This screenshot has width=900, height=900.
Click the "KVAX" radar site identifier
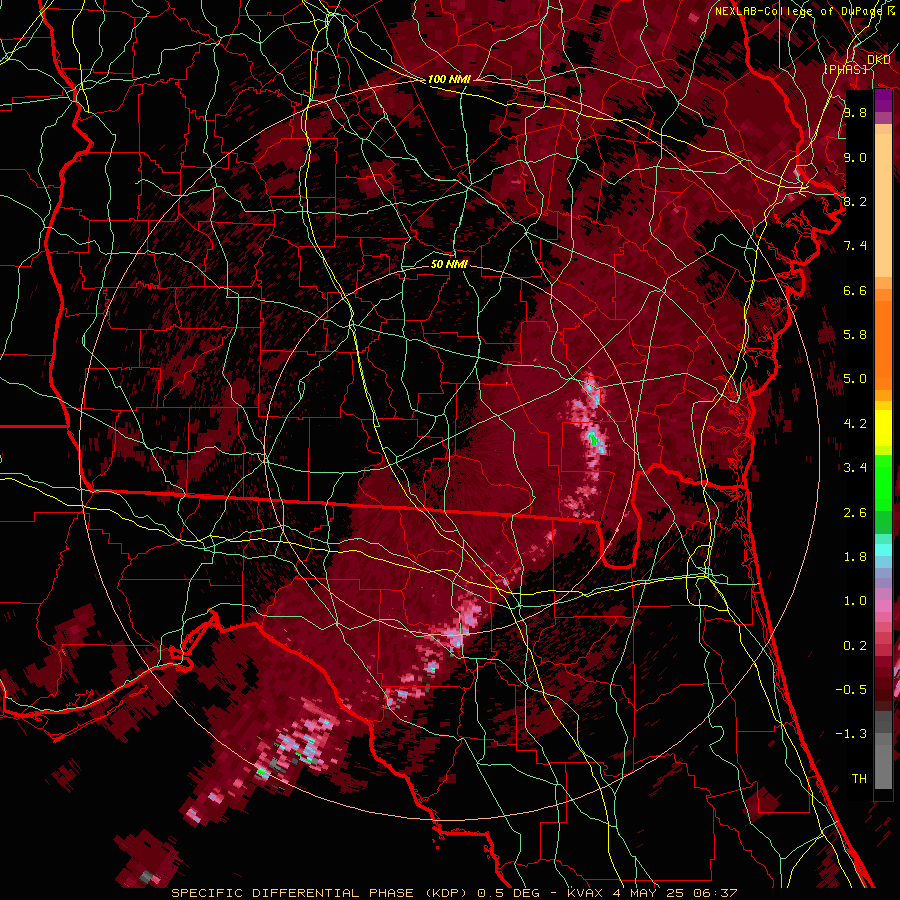pyautogui.click(x=587, y=893)
